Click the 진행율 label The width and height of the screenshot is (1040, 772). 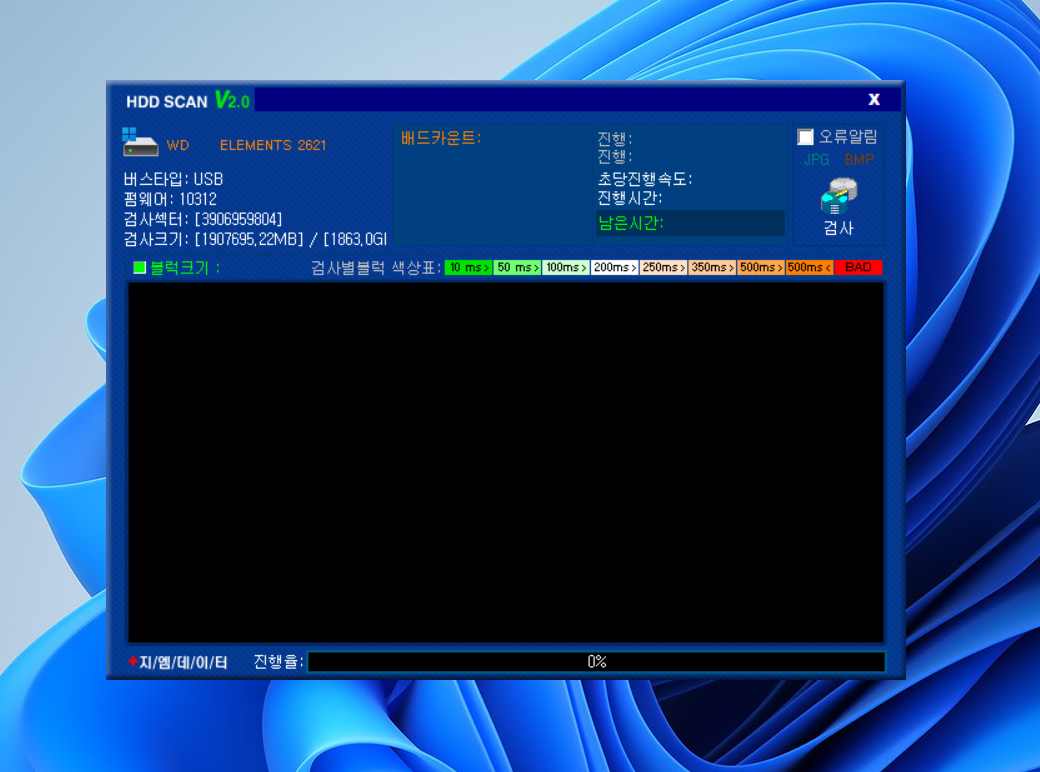click(279, 662)
